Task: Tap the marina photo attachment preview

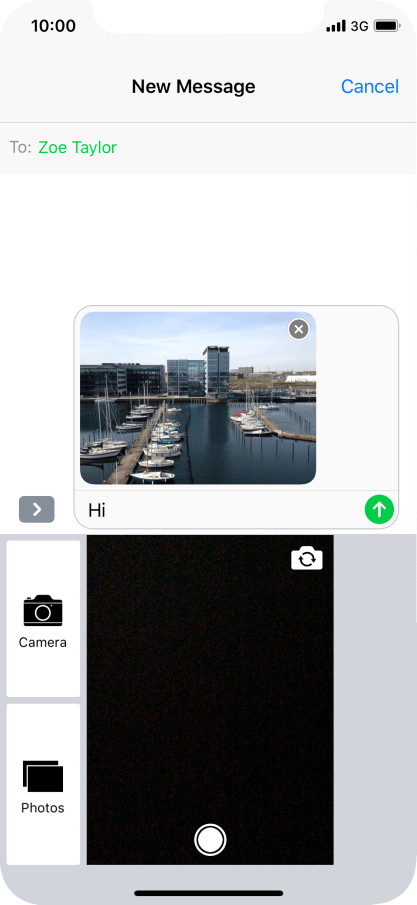Action: [198, 398]
